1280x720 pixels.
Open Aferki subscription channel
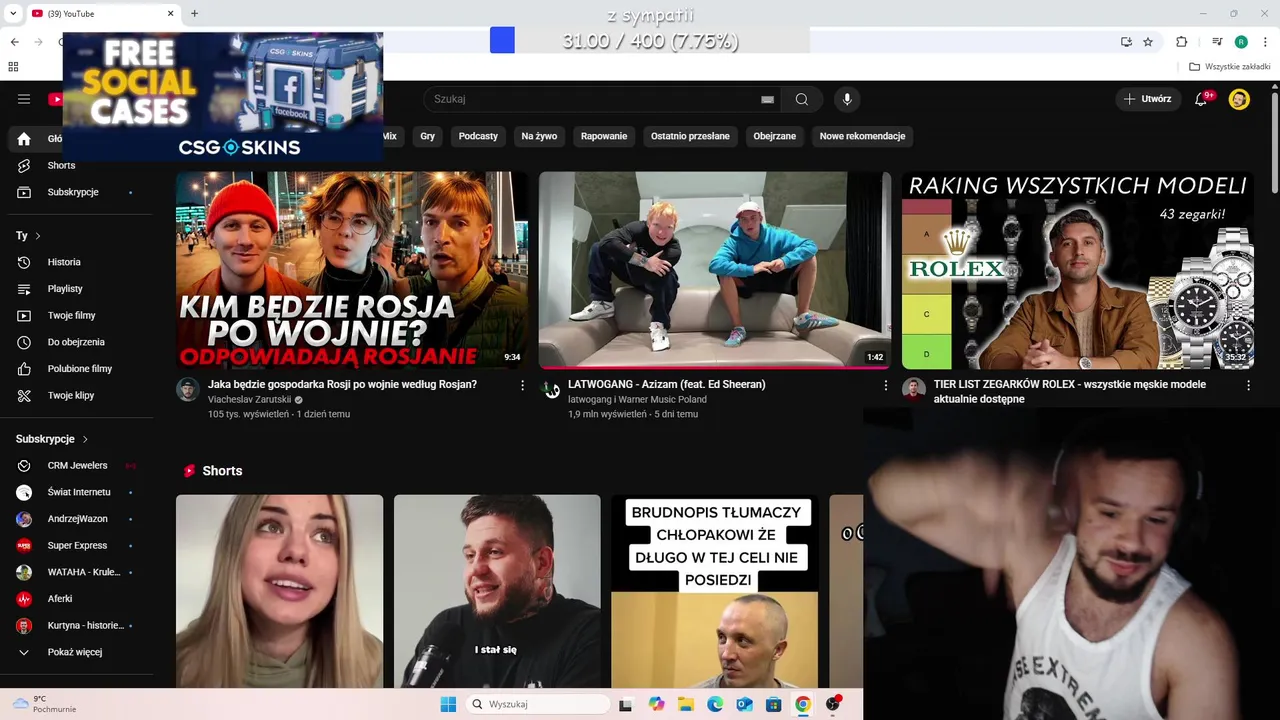click(60, 599)
